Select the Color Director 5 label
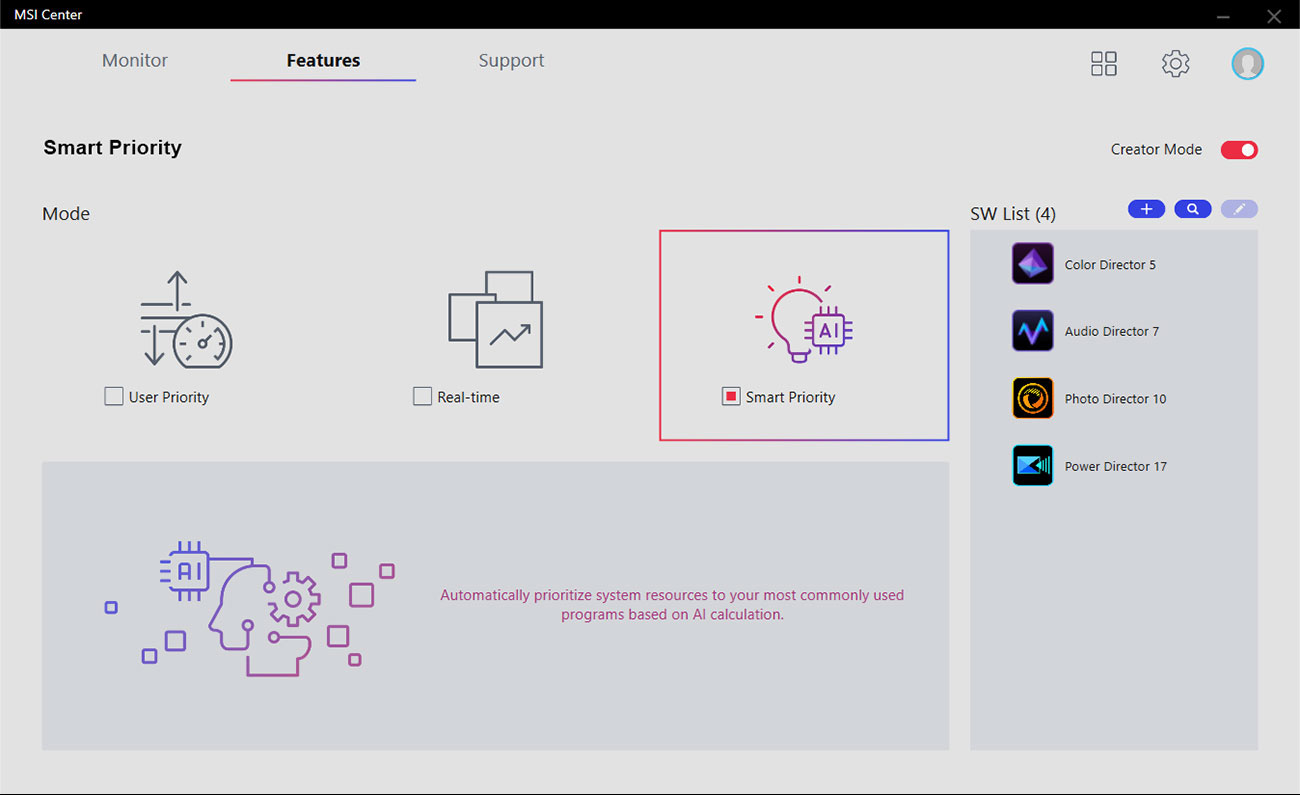 1110,265
